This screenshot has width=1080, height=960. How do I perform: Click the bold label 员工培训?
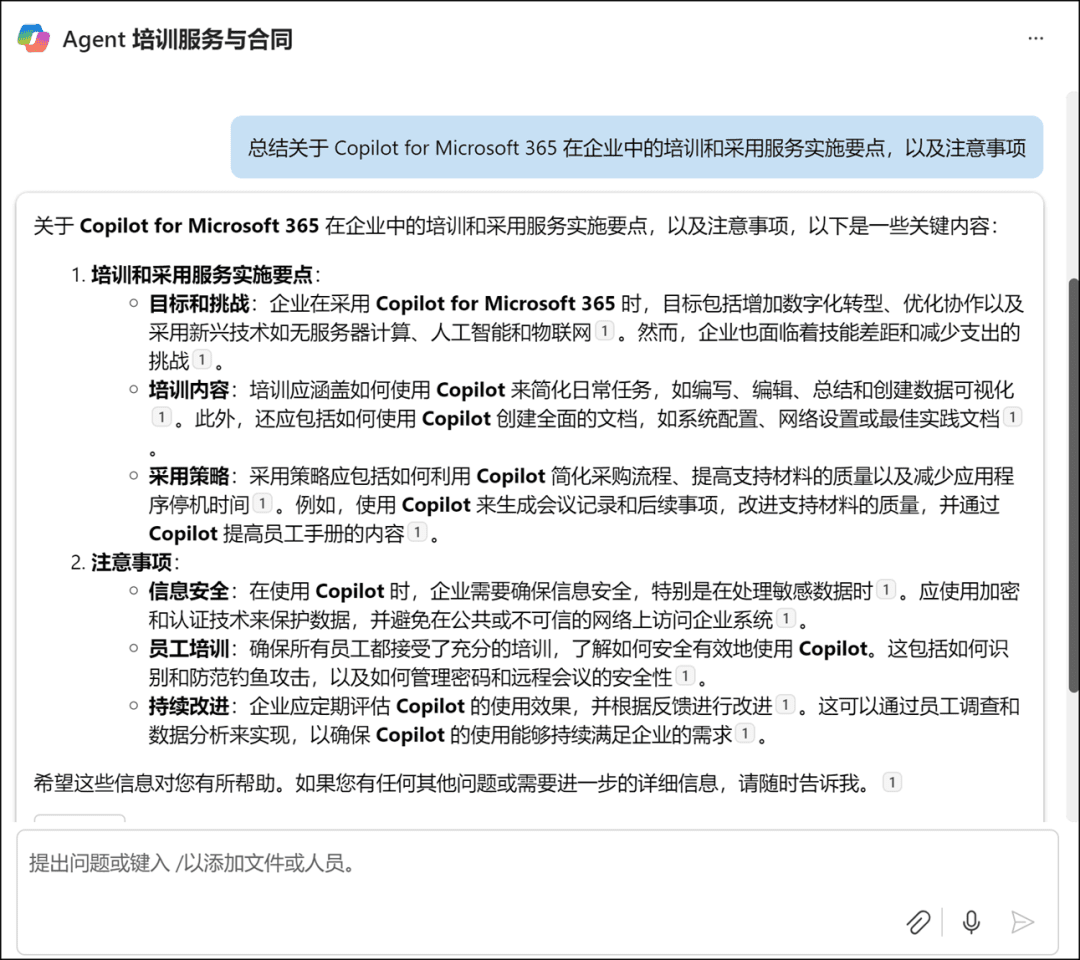click(x=189, y=649)
